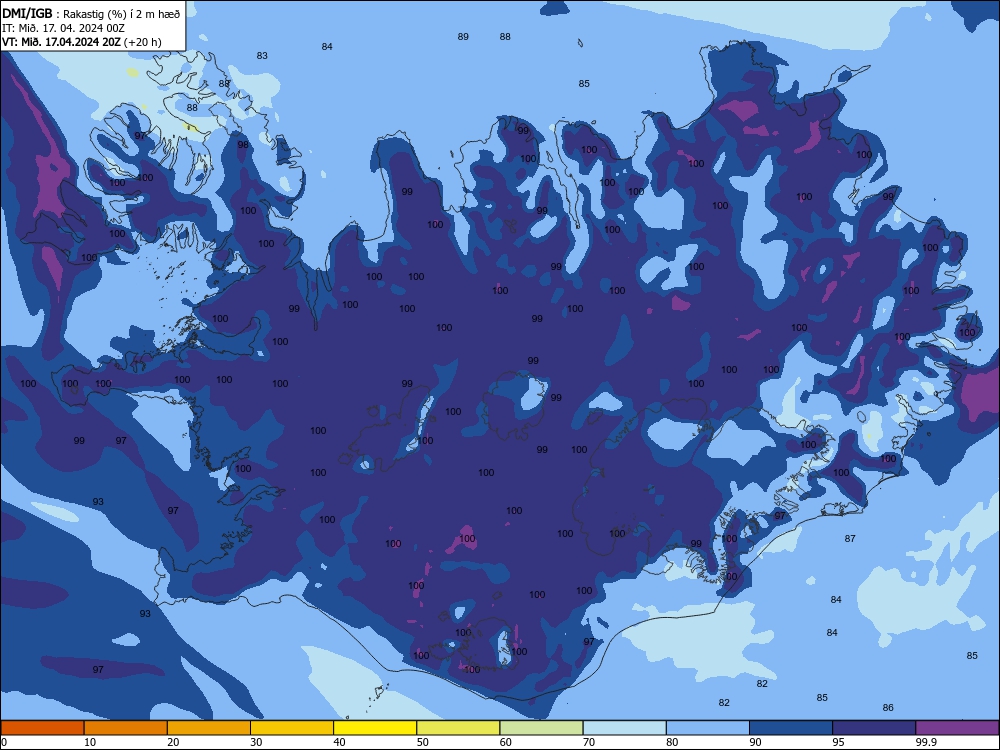Select the orange 10–20 legend swatch
Image resolution: width=1000 pixels, height=750 pixels.
pos(126,728)
